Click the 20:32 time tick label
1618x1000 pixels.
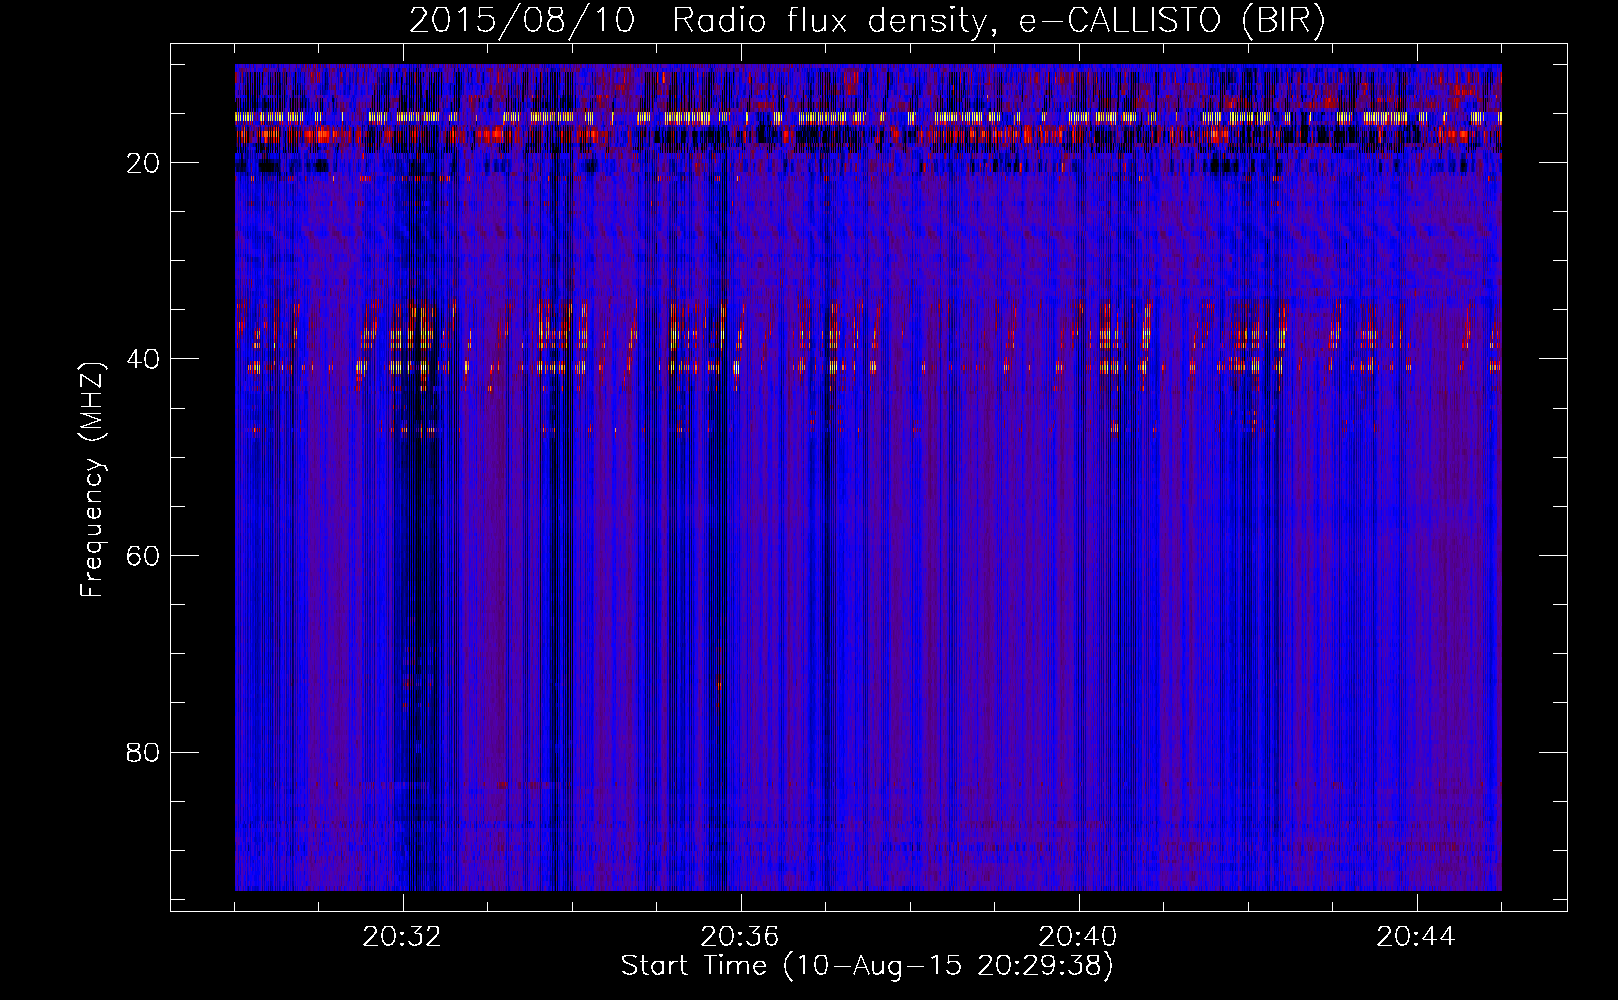[x=402, y=937]
